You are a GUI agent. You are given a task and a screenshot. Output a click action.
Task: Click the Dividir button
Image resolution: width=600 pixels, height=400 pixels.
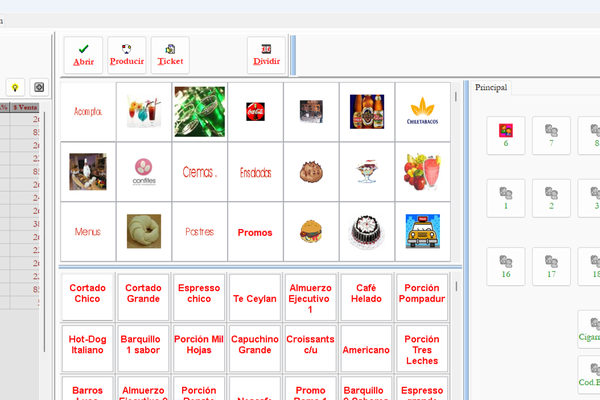[266, 55]
